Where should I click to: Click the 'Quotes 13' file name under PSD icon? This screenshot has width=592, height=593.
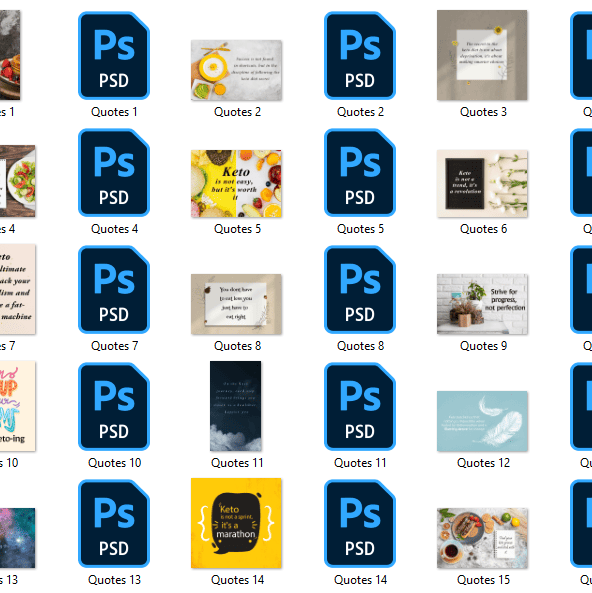pyautogui.click(x=114, y=580)
